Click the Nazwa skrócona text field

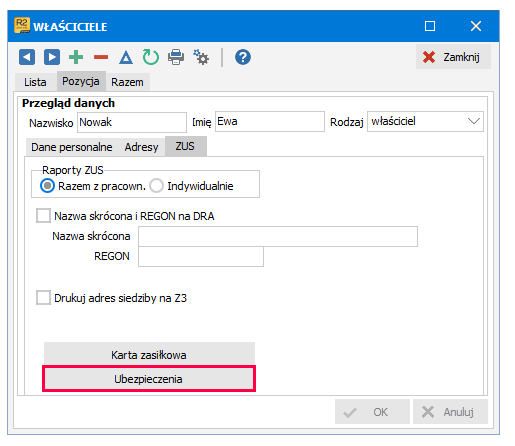tap(278, 236)
